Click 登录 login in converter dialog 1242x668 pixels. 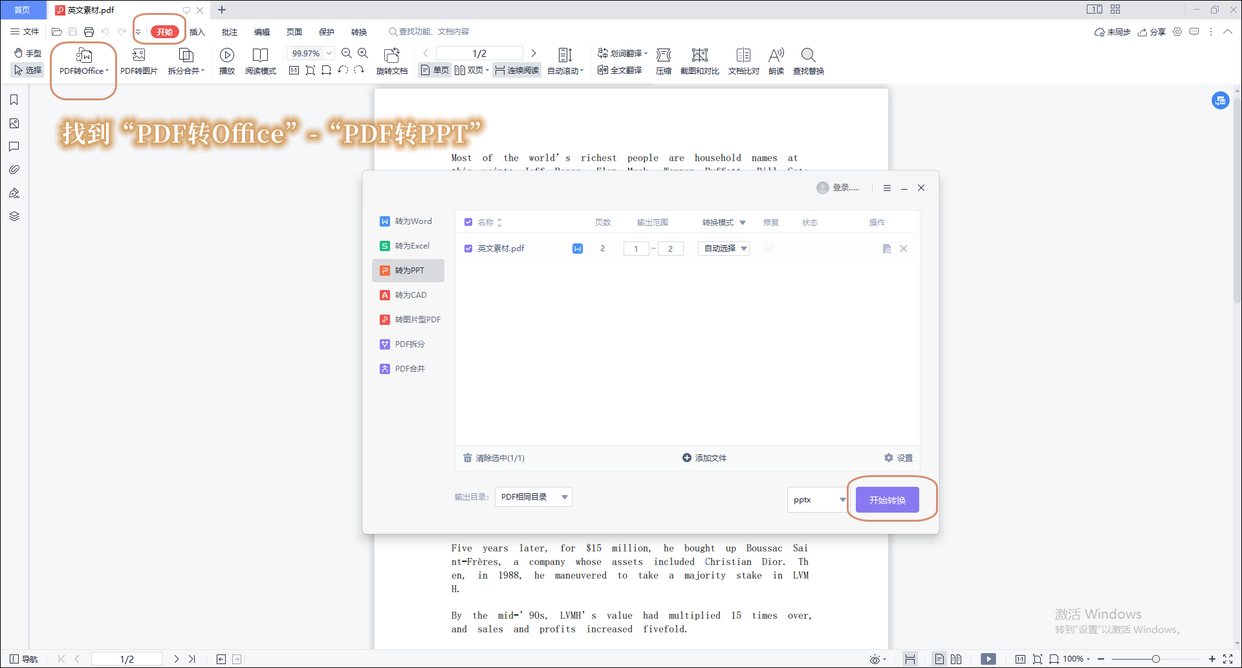pos(838,188)
